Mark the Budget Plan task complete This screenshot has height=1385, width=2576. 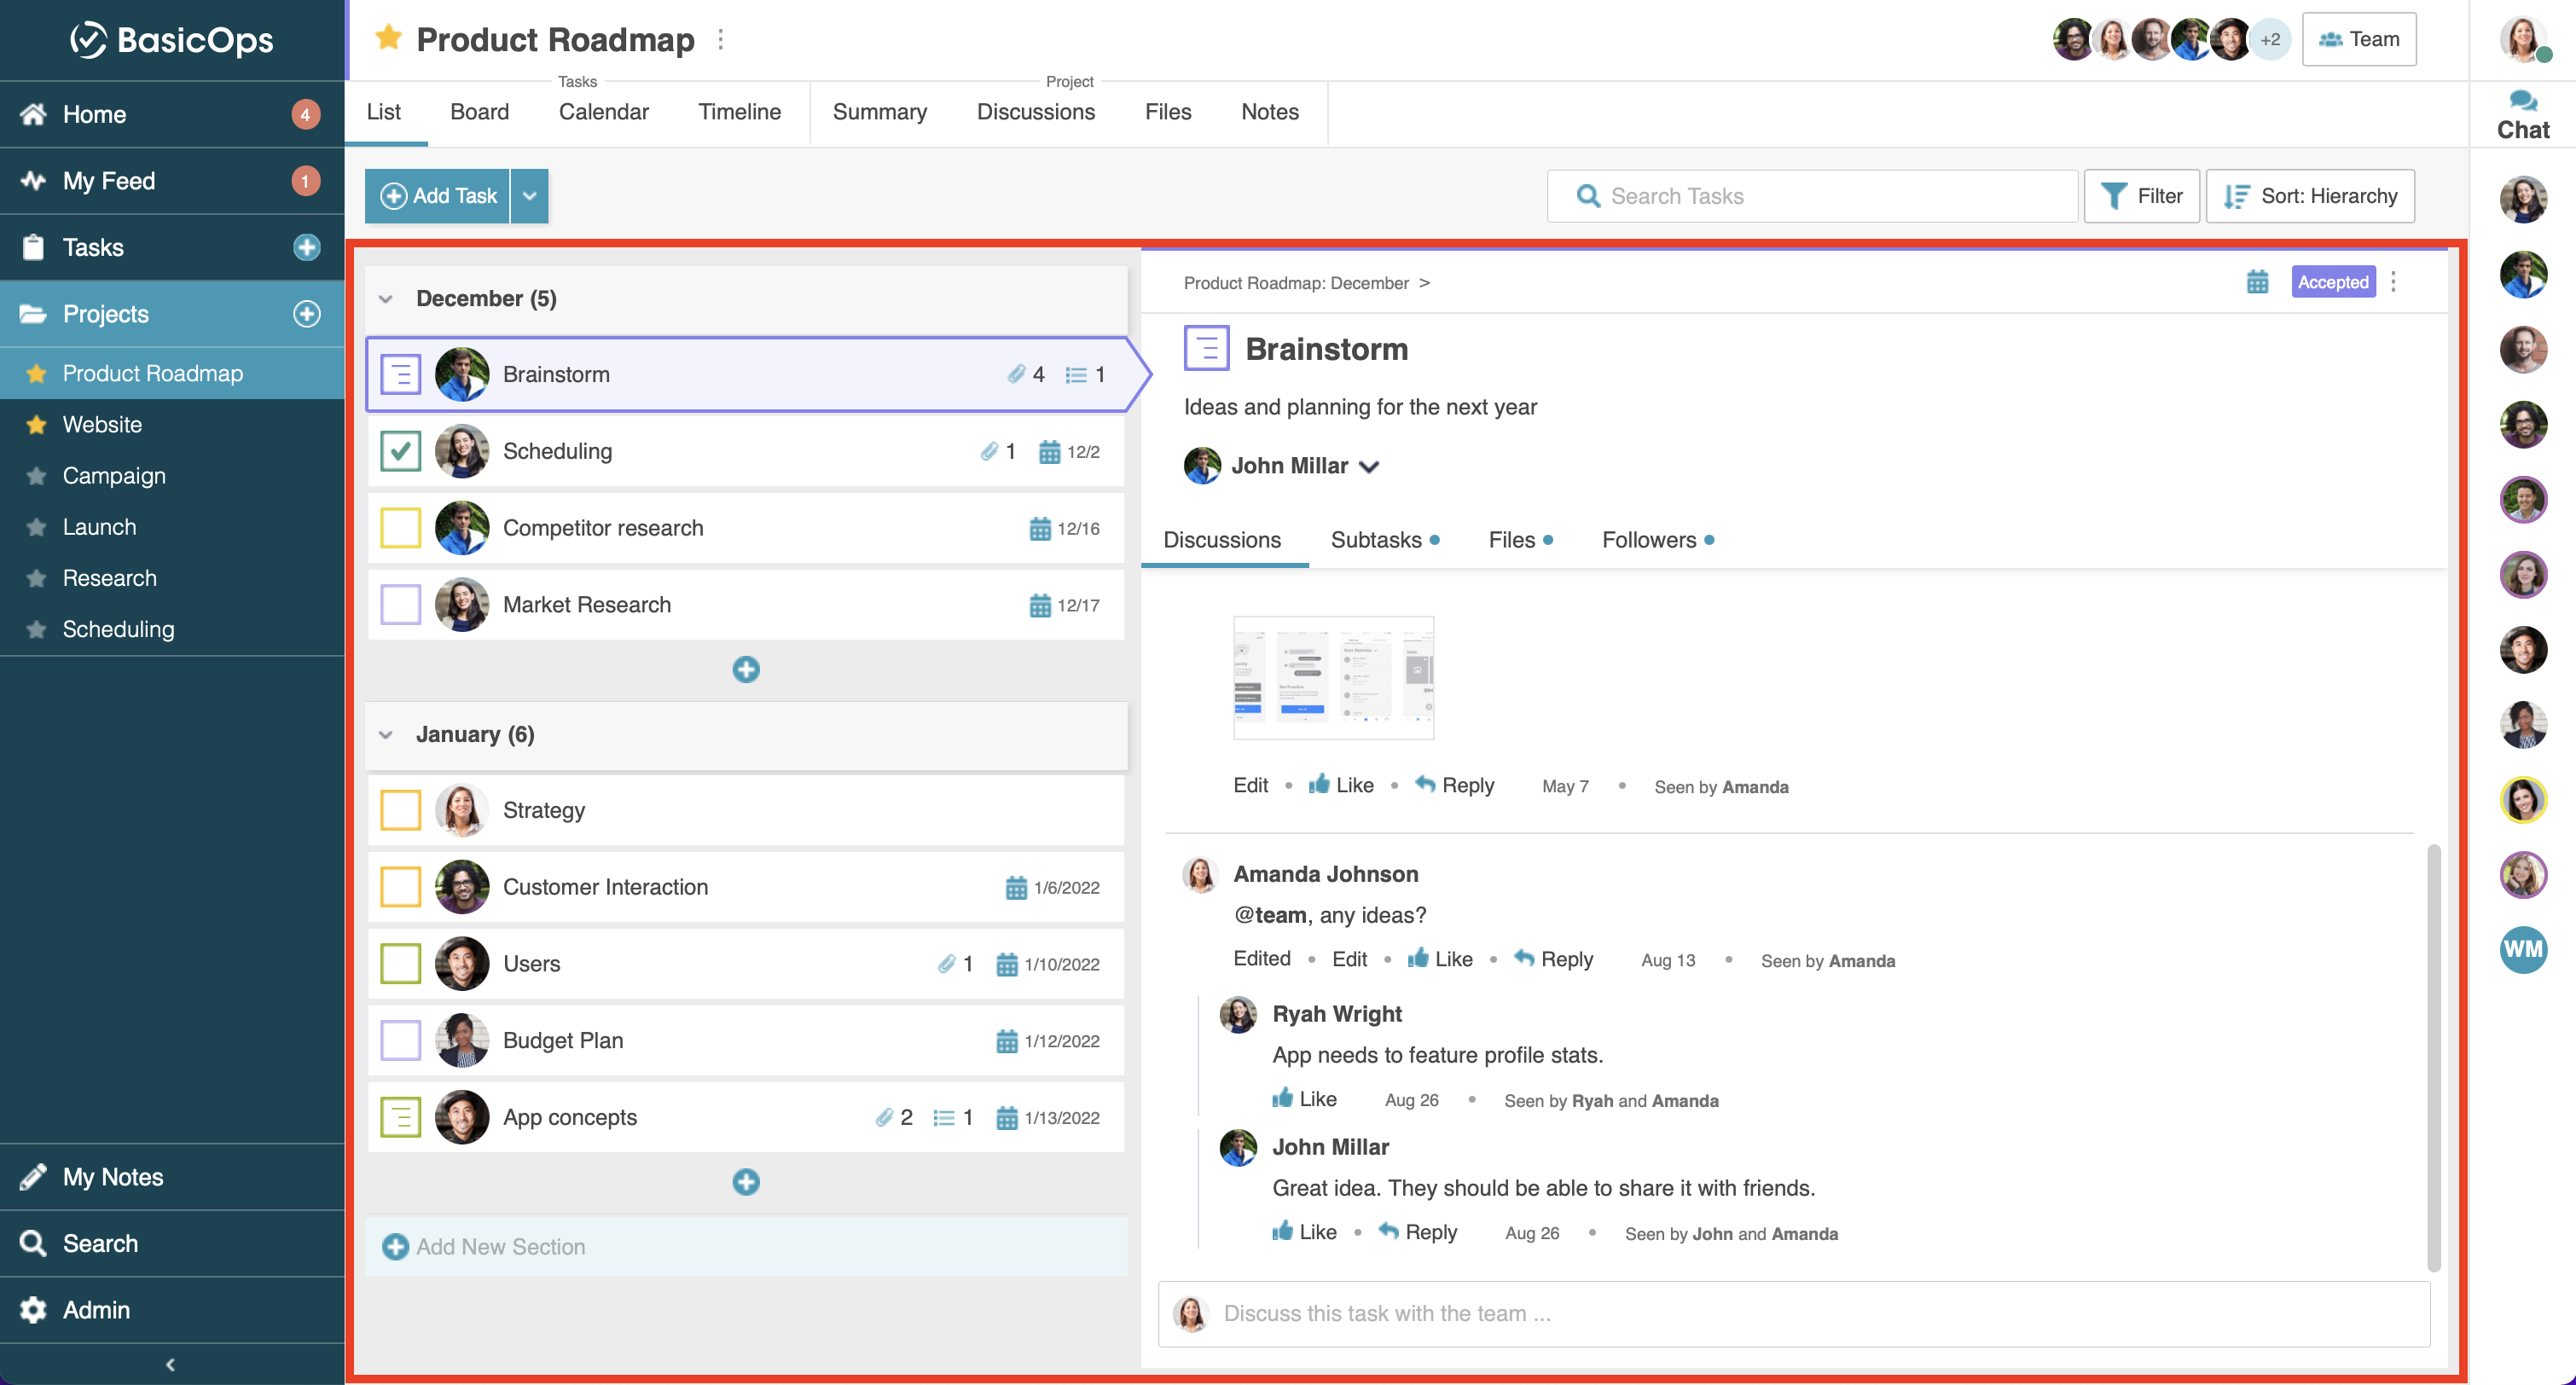click(x=400, y=1040)
